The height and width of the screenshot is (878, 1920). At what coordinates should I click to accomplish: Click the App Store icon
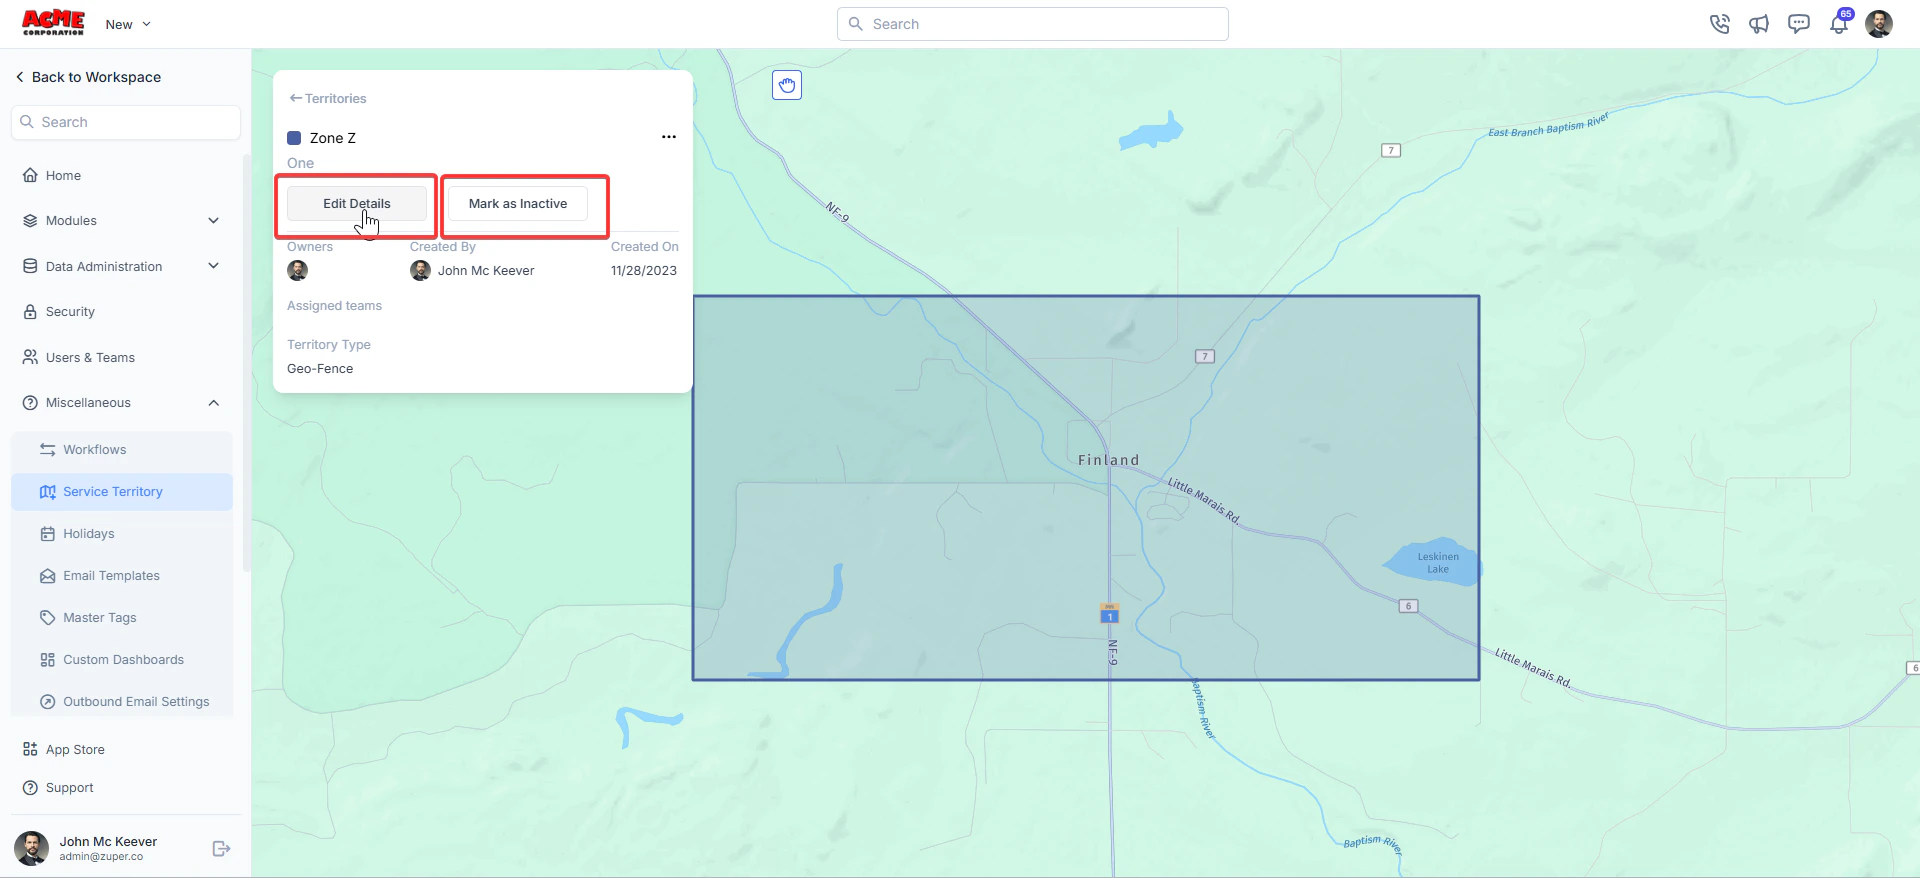(x=30, y=749)
